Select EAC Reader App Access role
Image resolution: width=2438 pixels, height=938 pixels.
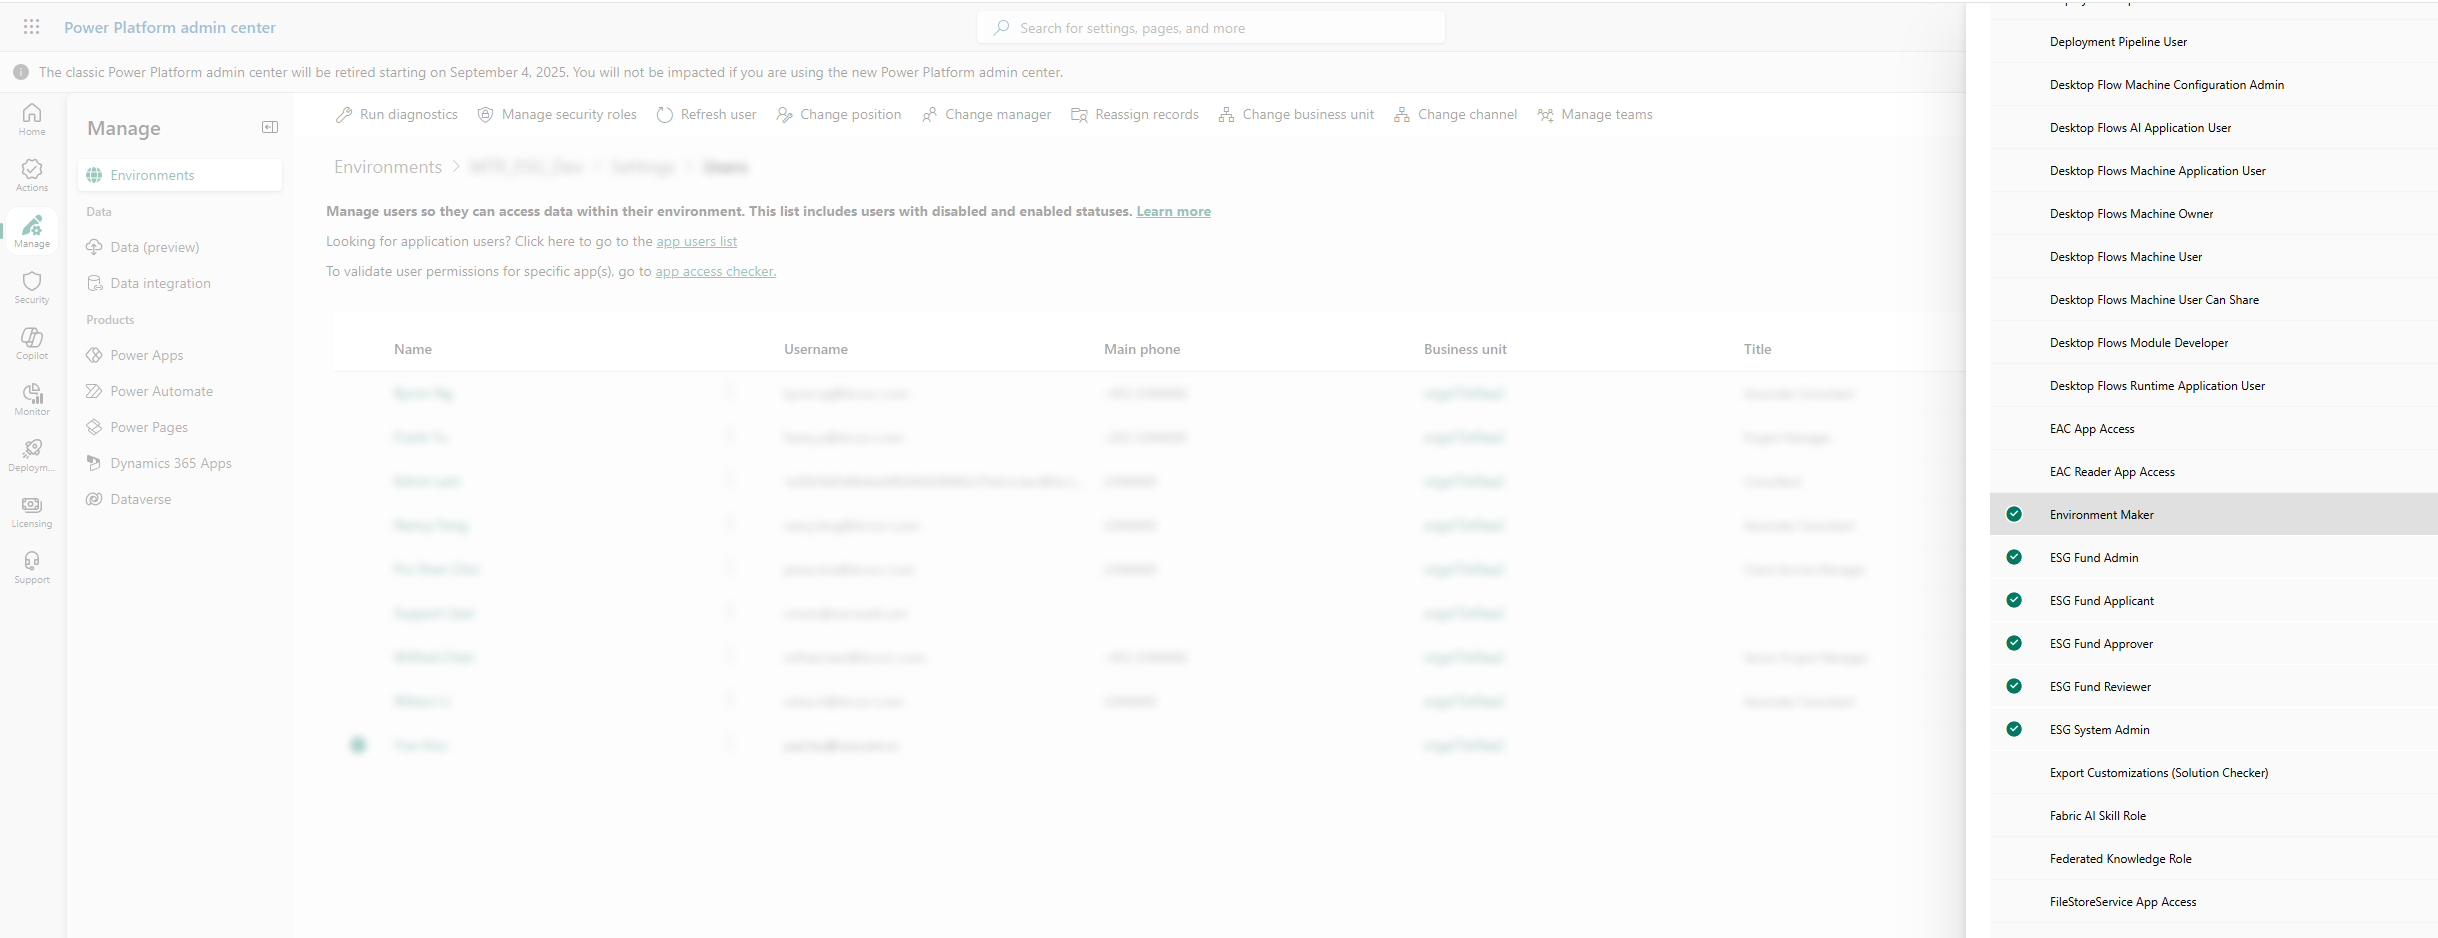click(x=2213, y=472)
